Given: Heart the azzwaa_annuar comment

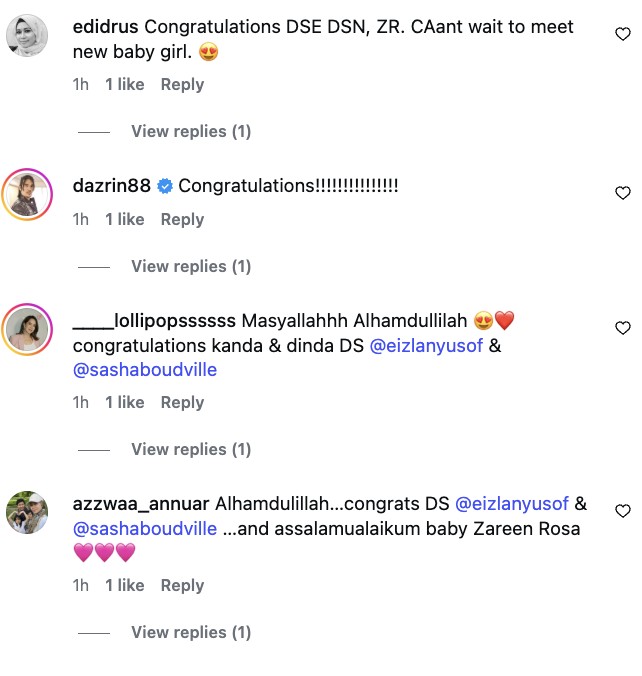Looking at the screenshot, I should [622, 511].
